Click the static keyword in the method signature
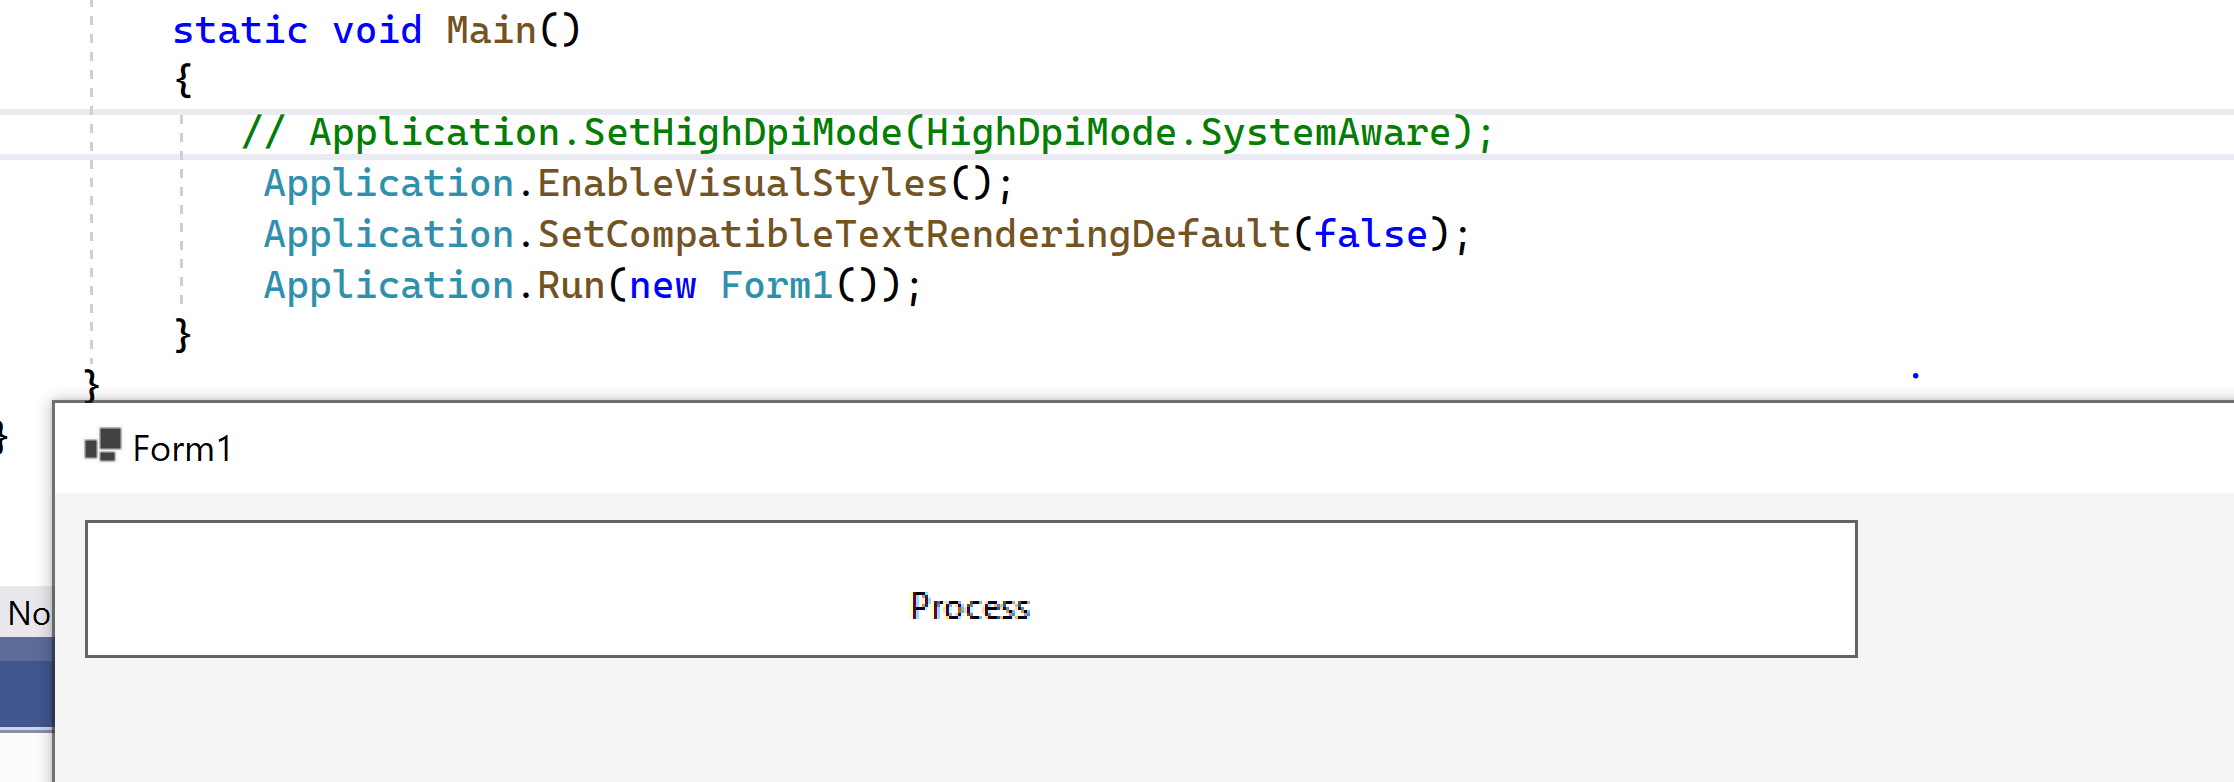Viewport: 2234px width, 782px height. [x=240, y=28]
